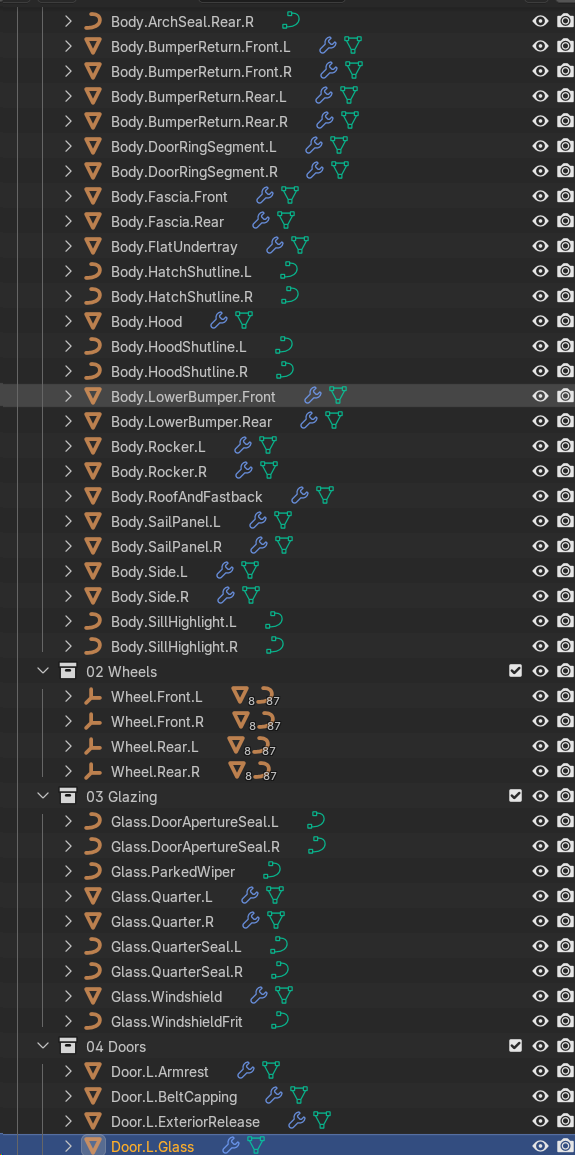The width and height of the screenshot is (575, 1155).
Task: Click the empty axes icon of Wheel.Front.L
Action: point(92,696)
